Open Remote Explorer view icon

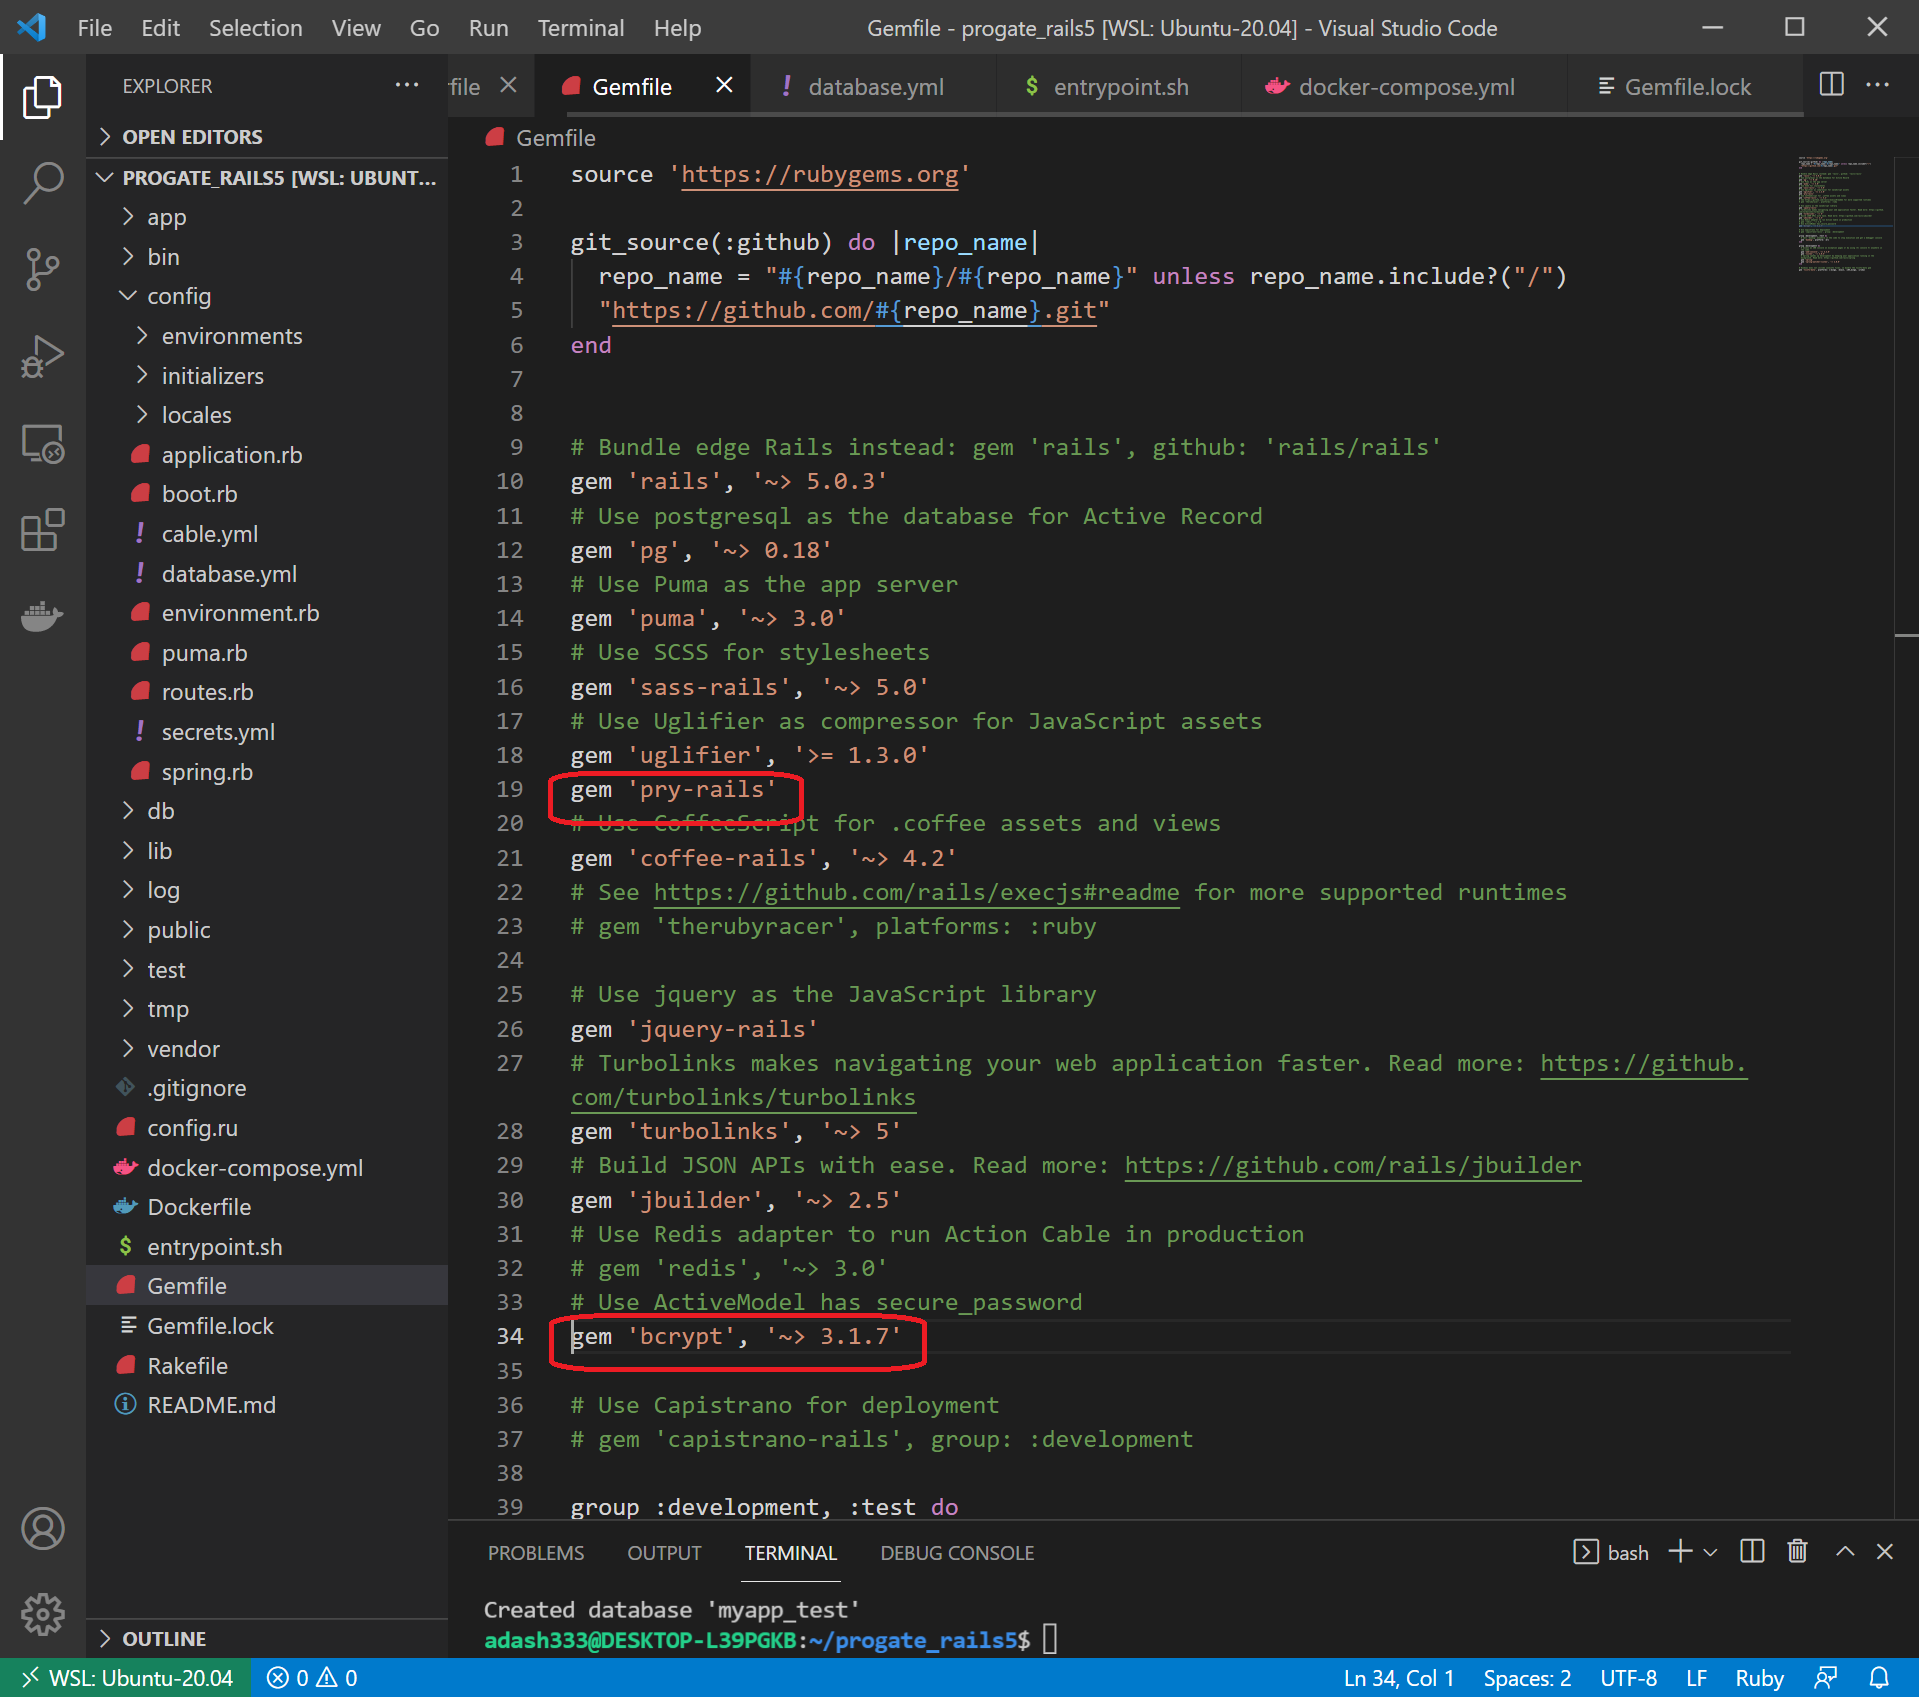pyautogui.click(x=42, y=443)
